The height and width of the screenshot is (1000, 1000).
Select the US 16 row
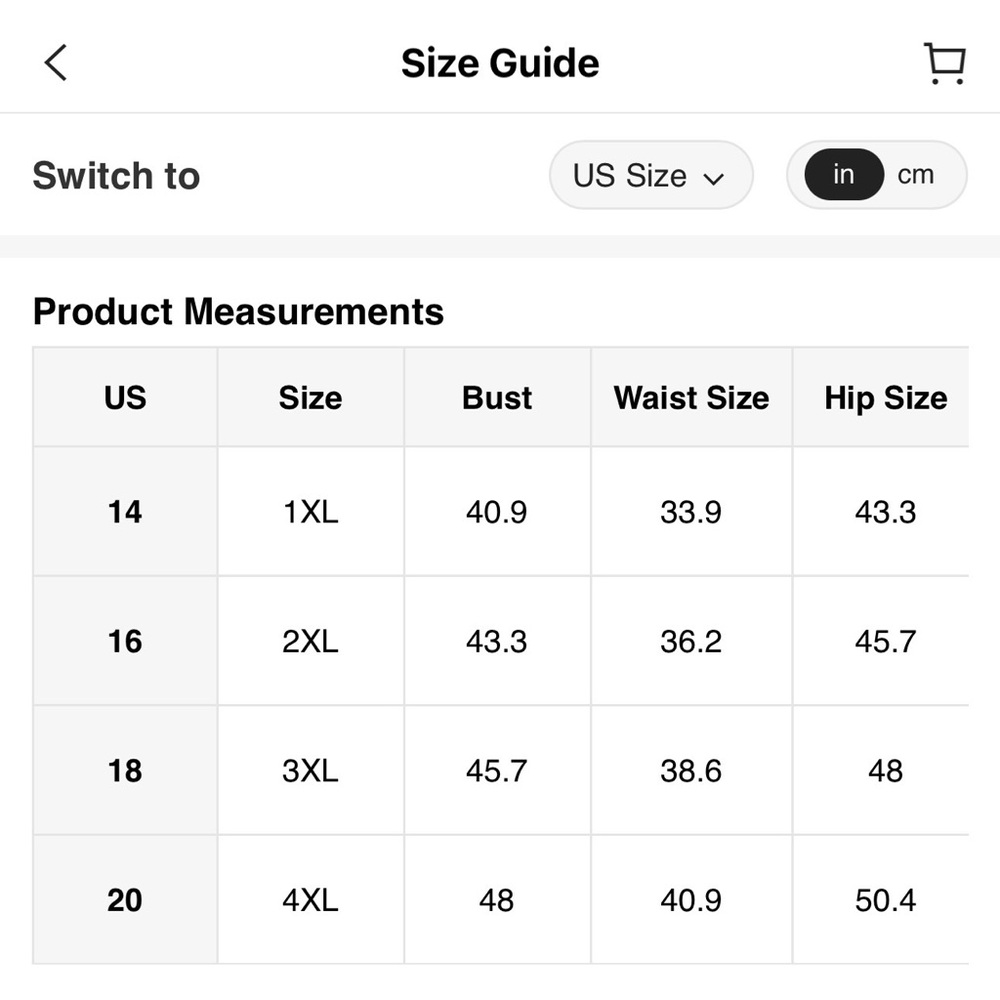point(125,641)
